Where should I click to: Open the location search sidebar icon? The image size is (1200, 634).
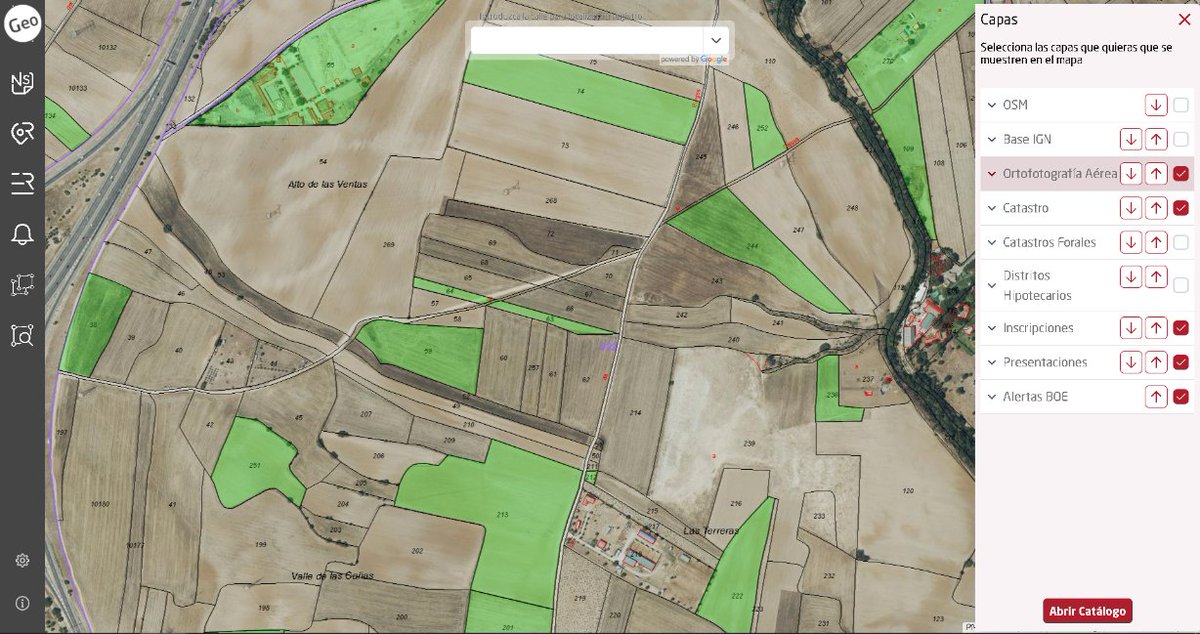point(22,133)
